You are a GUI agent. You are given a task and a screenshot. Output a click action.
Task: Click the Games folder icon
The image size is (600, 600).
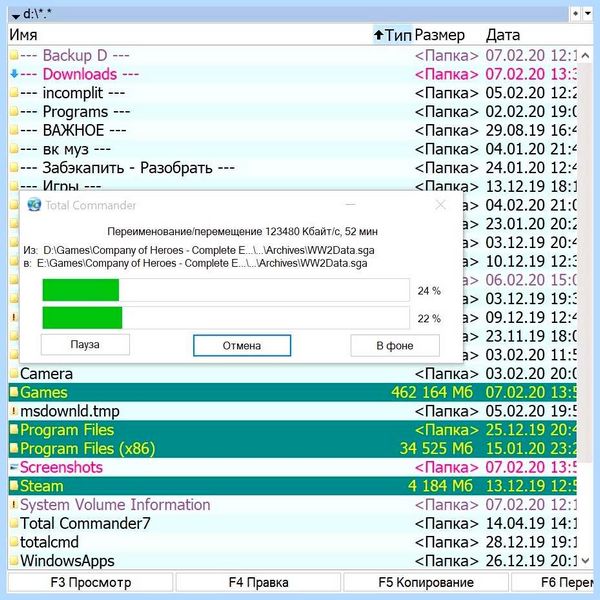pyautogui.click(x=14, y=392)
